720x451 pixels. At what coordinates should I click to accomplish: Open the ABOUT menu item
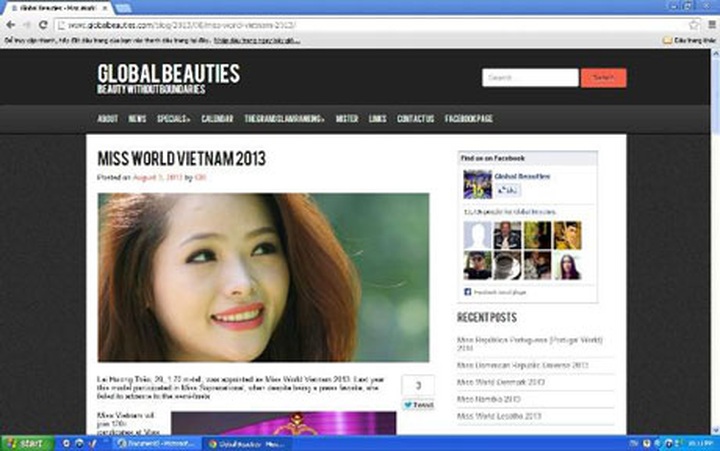click(x=108, y=118)
